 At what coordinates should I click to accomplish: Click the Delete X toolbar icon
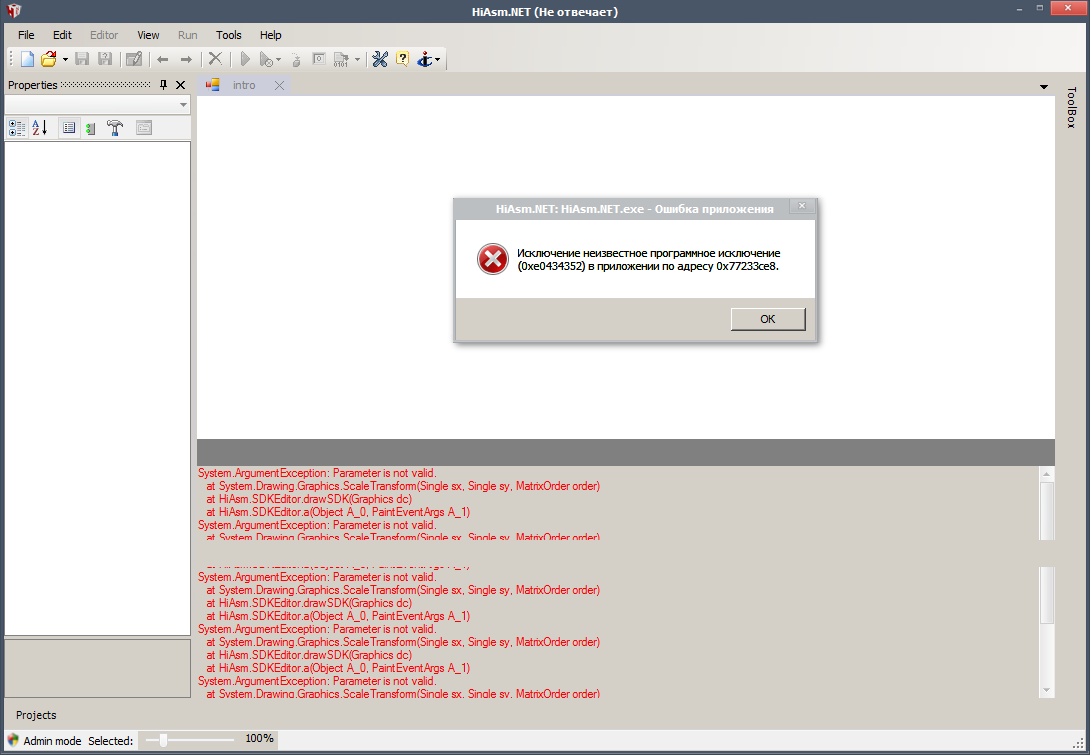tap(215, 59)
